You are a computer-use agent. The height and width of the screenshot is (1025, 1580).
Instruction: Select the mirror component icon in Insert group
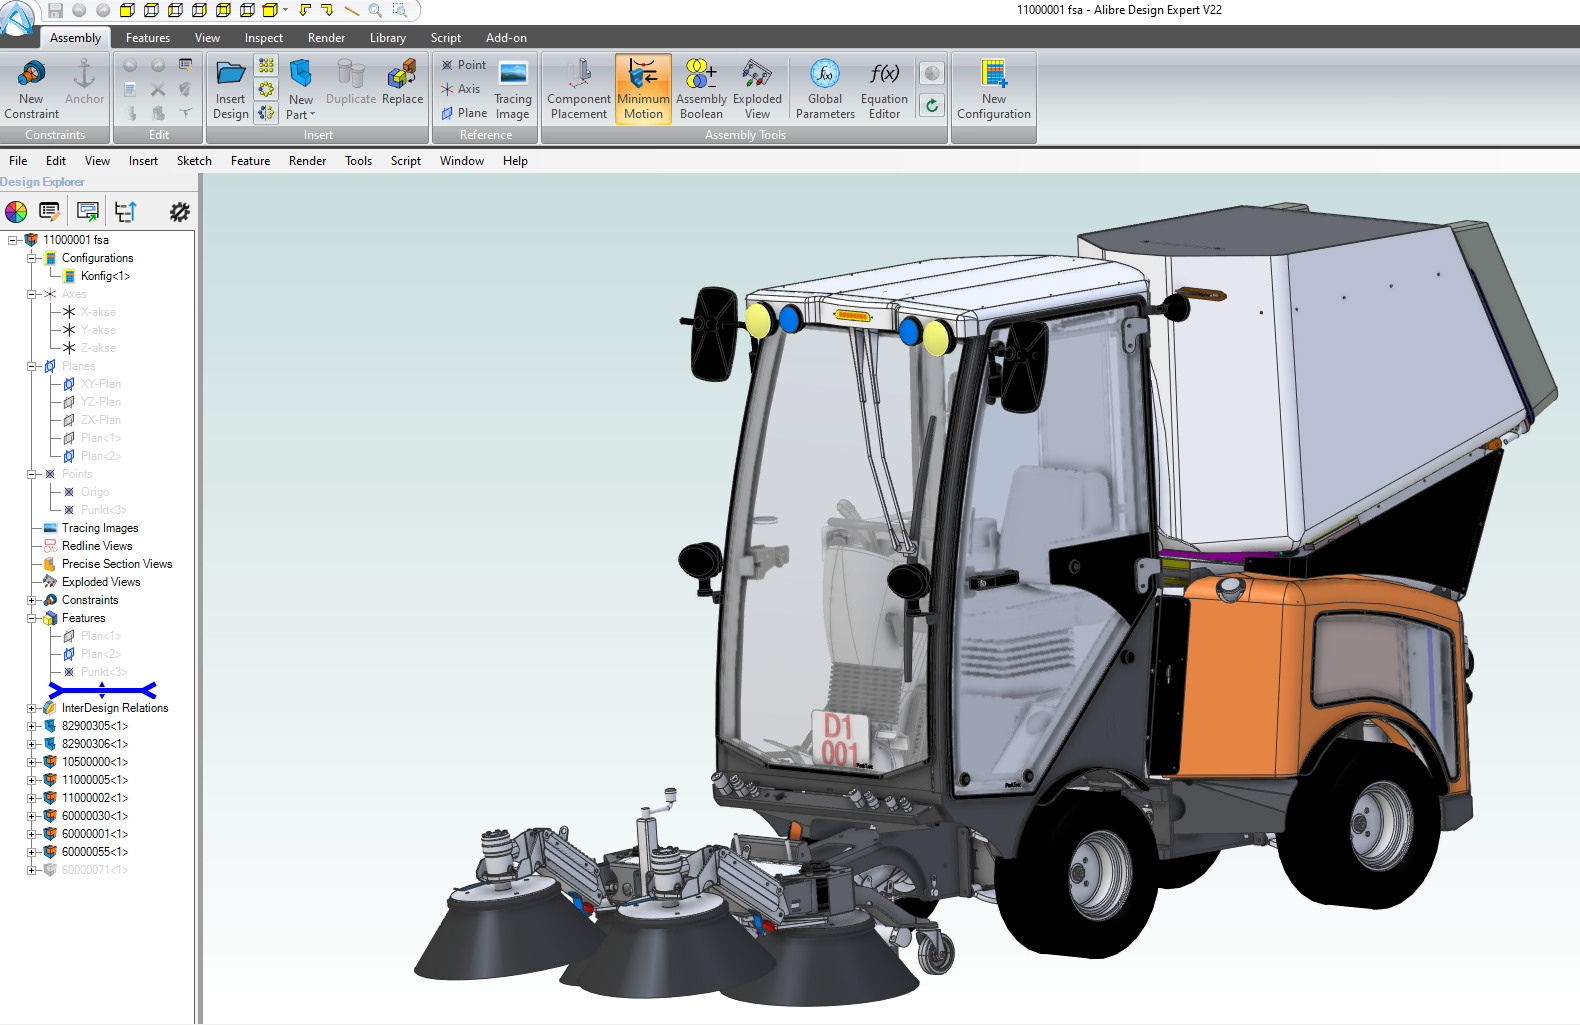click(x=266, y=113)
